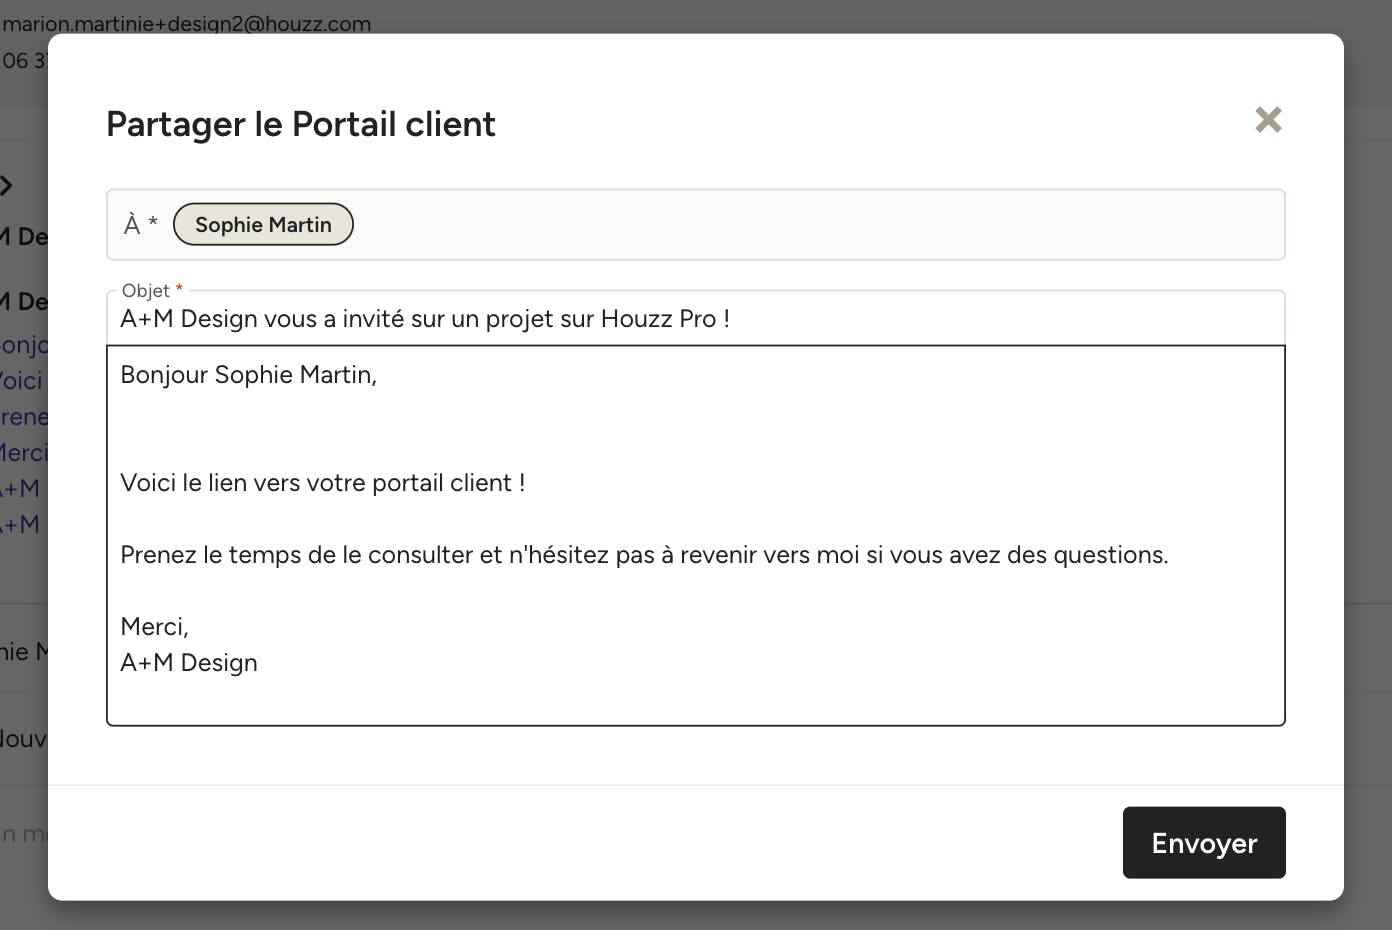Click the "Partager le Portail client" dialog heading
1392x930 pixels.
(x=301, y=124)
